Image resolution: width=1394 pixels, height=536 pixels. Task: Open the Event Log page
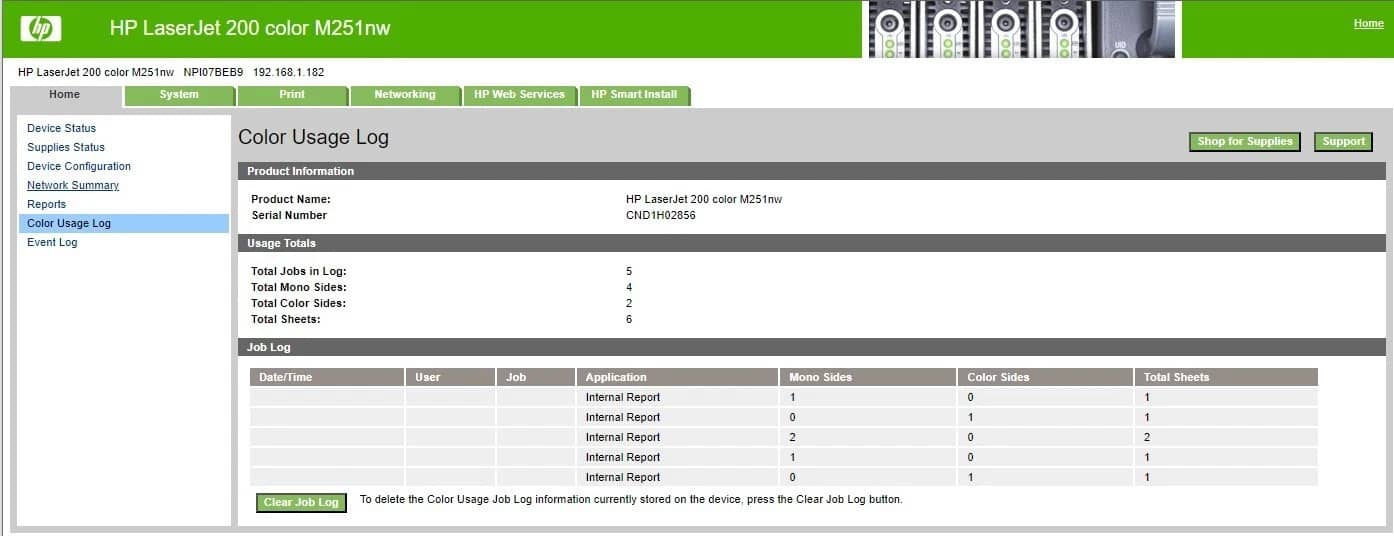(x=52, y=242)
